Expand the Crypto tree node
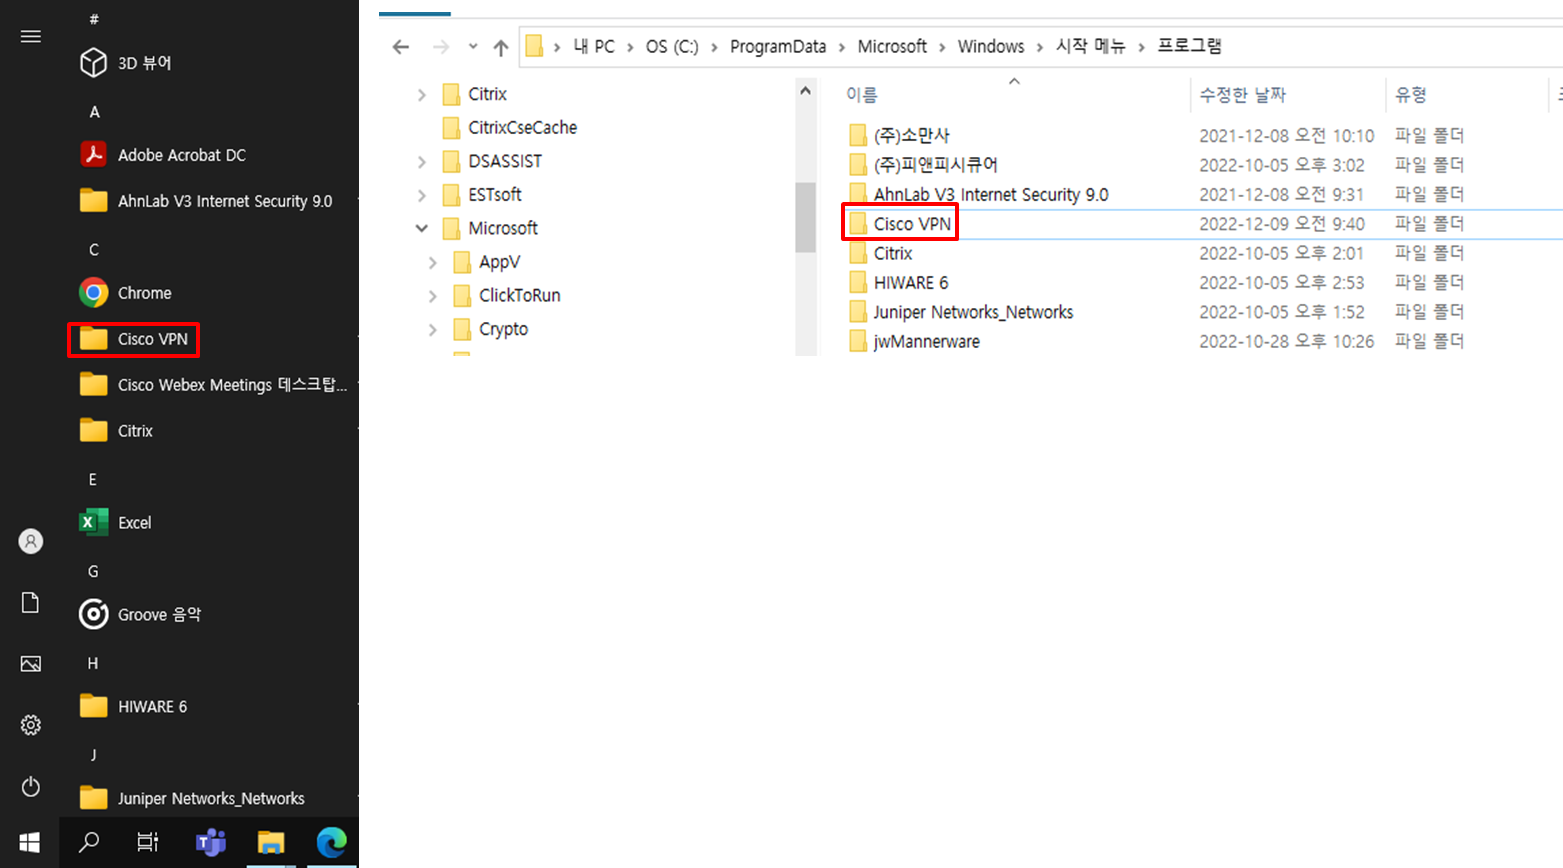 433,329
